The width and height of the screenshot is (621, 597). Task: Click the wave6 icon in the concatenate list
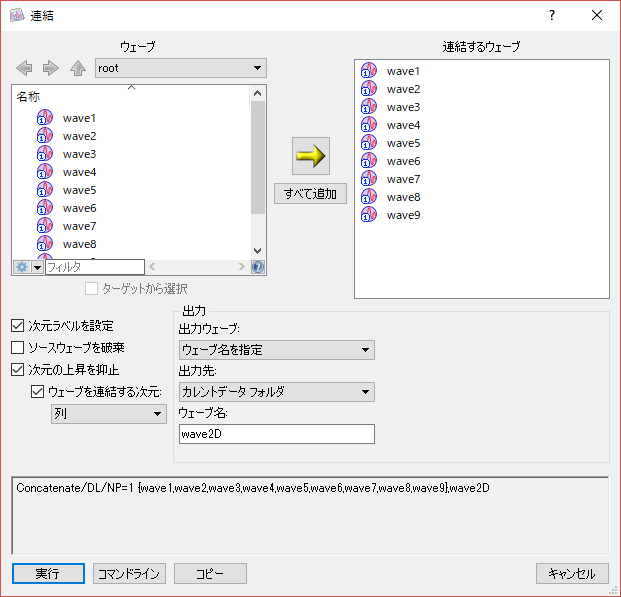[369, 161]
